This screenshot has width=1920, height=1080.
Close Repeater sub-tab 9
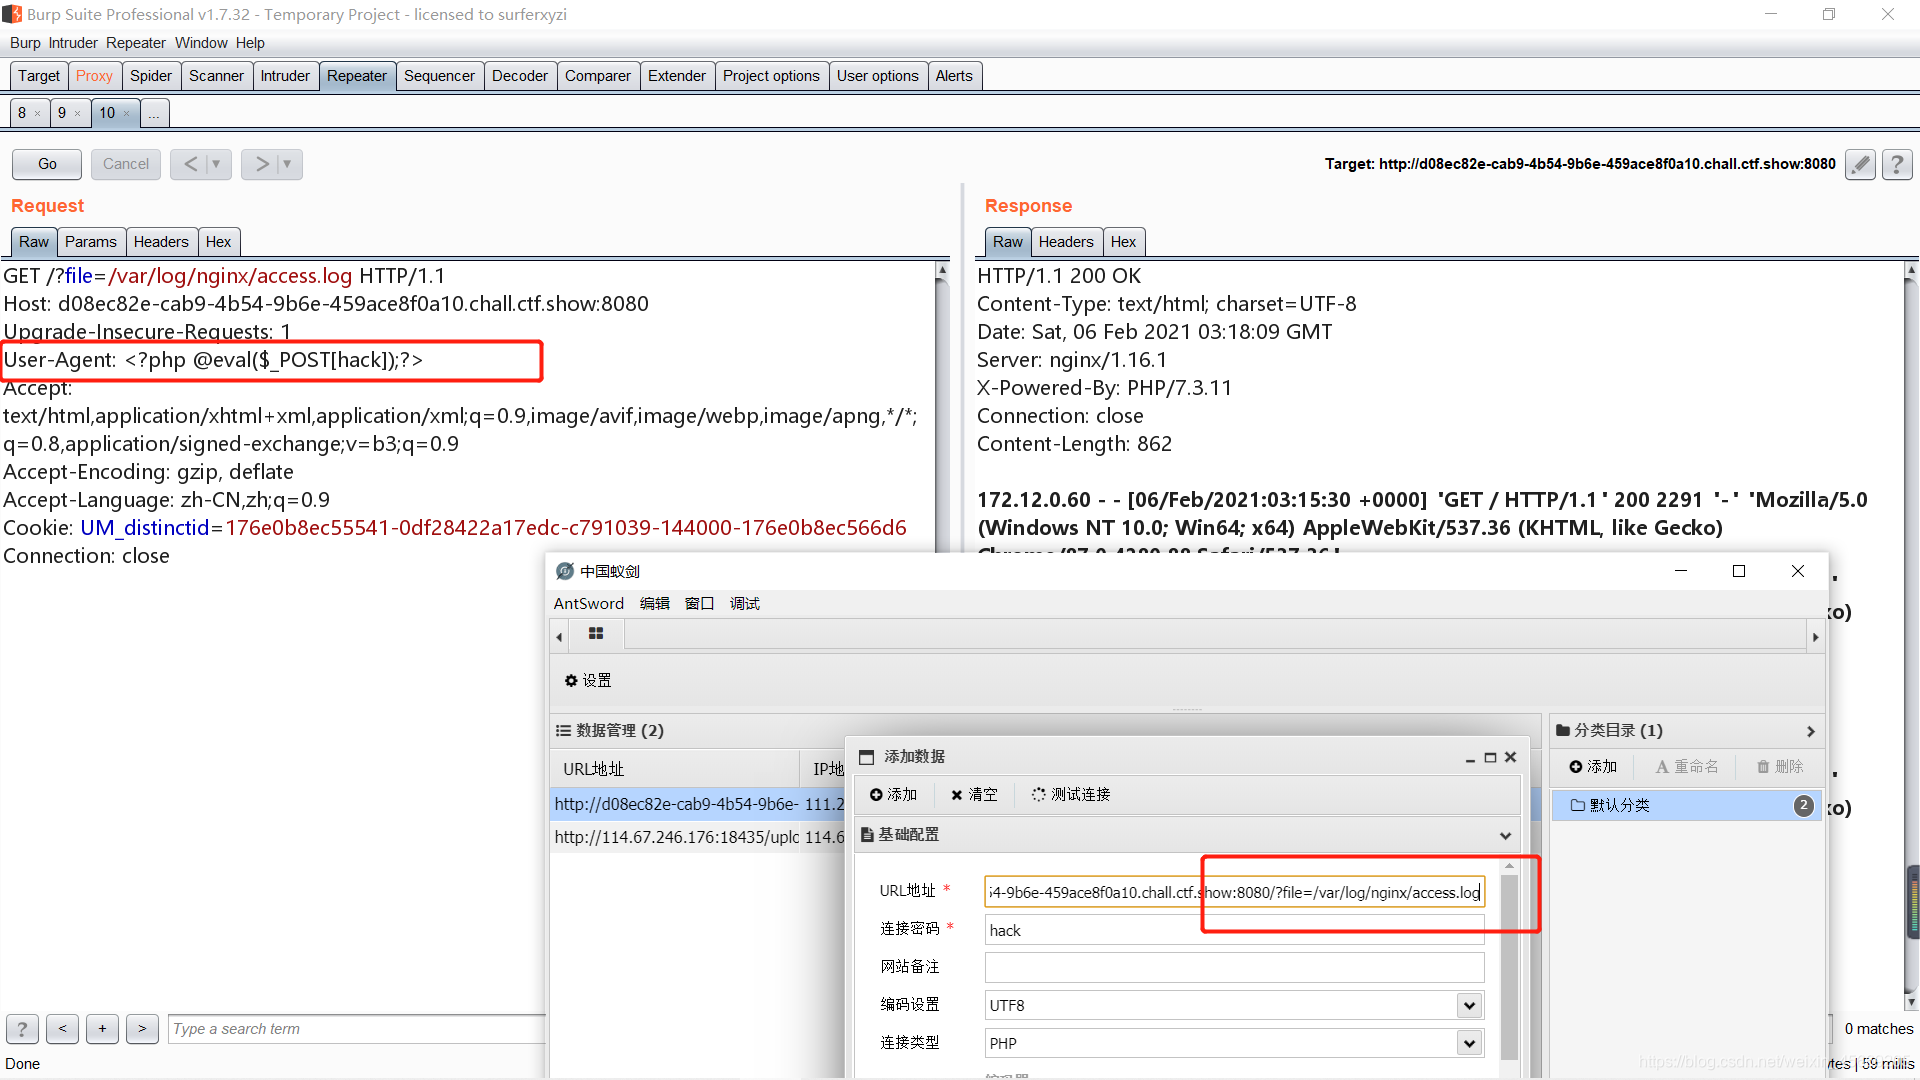[77, 114]
